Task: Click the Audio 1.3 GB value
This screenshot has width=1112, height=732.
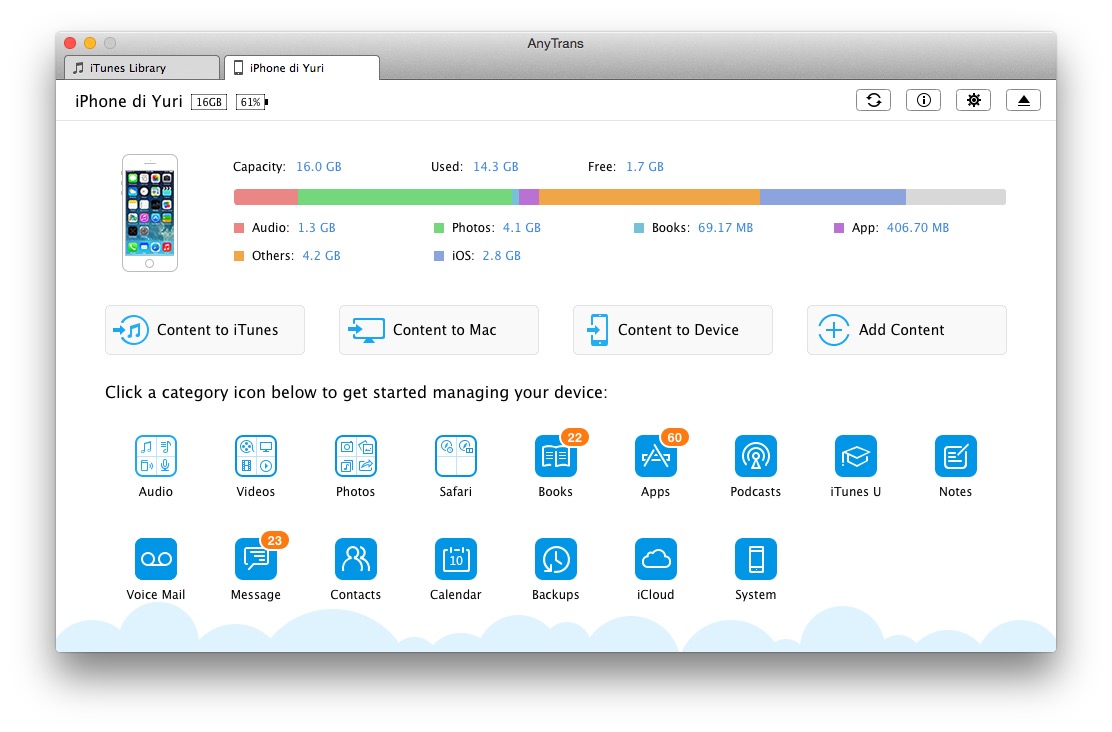Action: coord(316,228)
